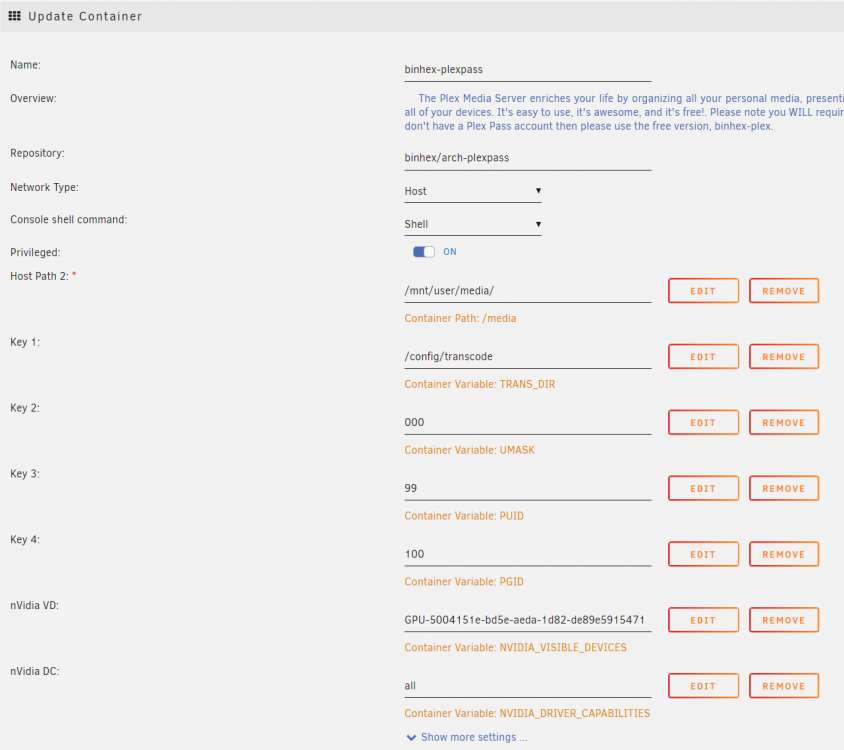
Task: Click the Key 1 field /config/transcode
Action: tap(528, 356)
